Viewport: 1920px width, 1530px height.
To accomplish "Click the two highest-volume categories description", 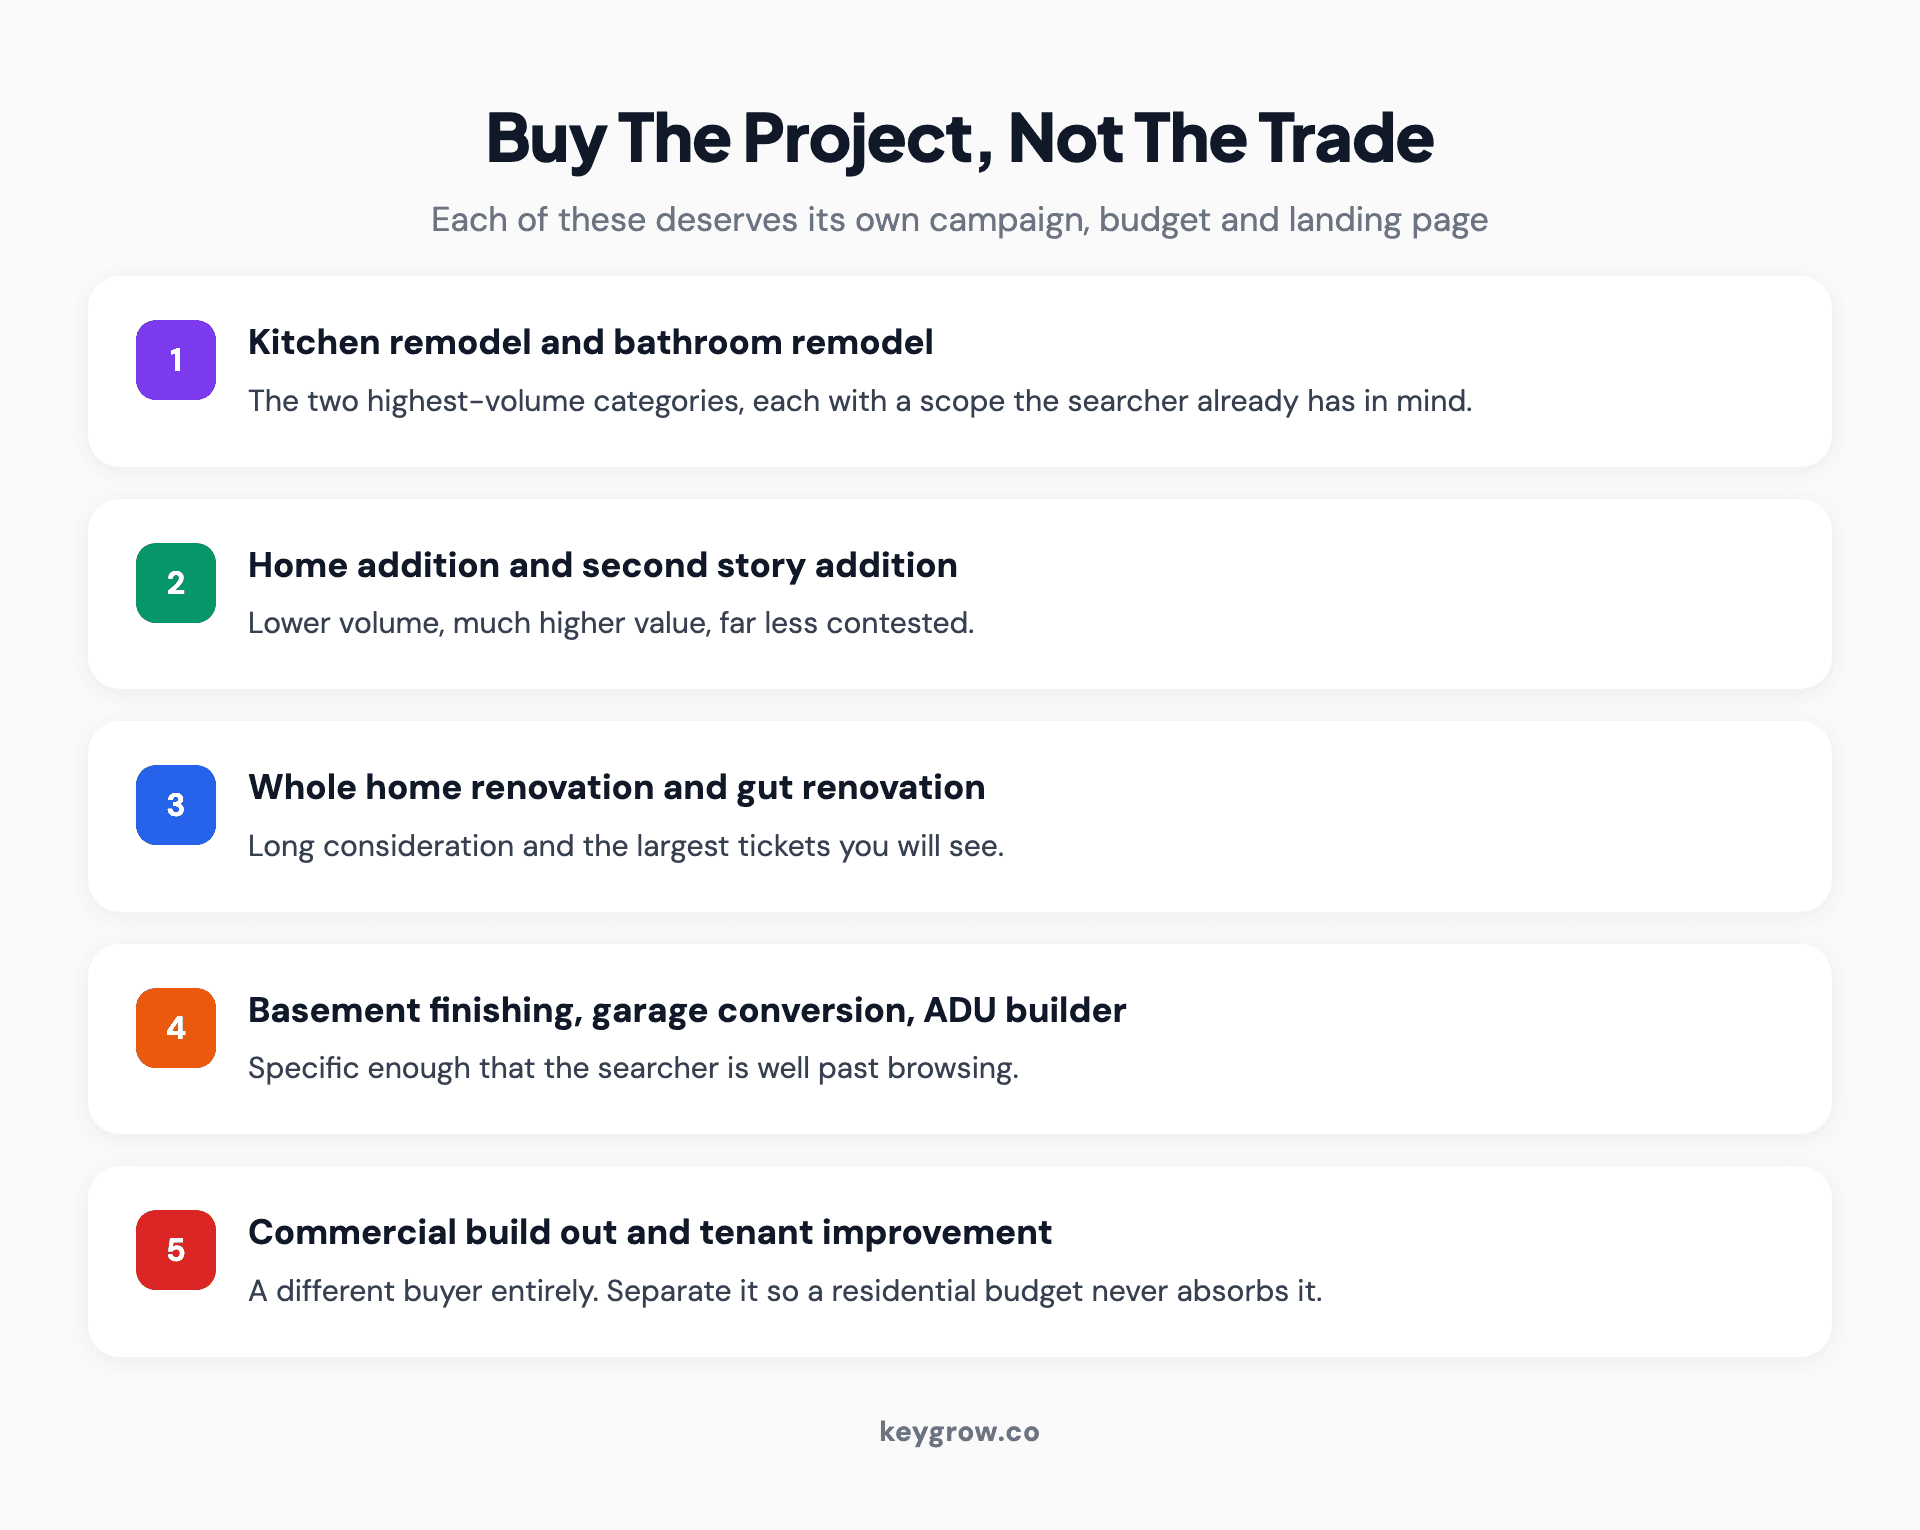I will point(860,401).
